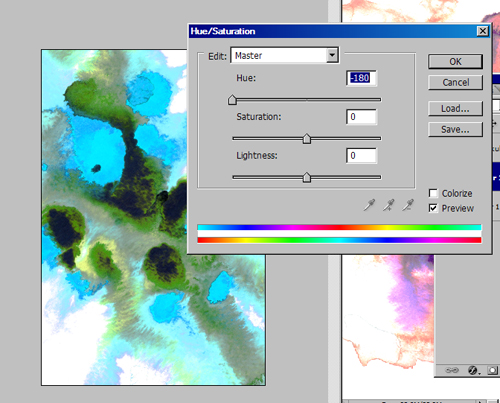Click the Hue value field showing -180
The height and width of the screenshot is (403, 500).
coord(361,78)
